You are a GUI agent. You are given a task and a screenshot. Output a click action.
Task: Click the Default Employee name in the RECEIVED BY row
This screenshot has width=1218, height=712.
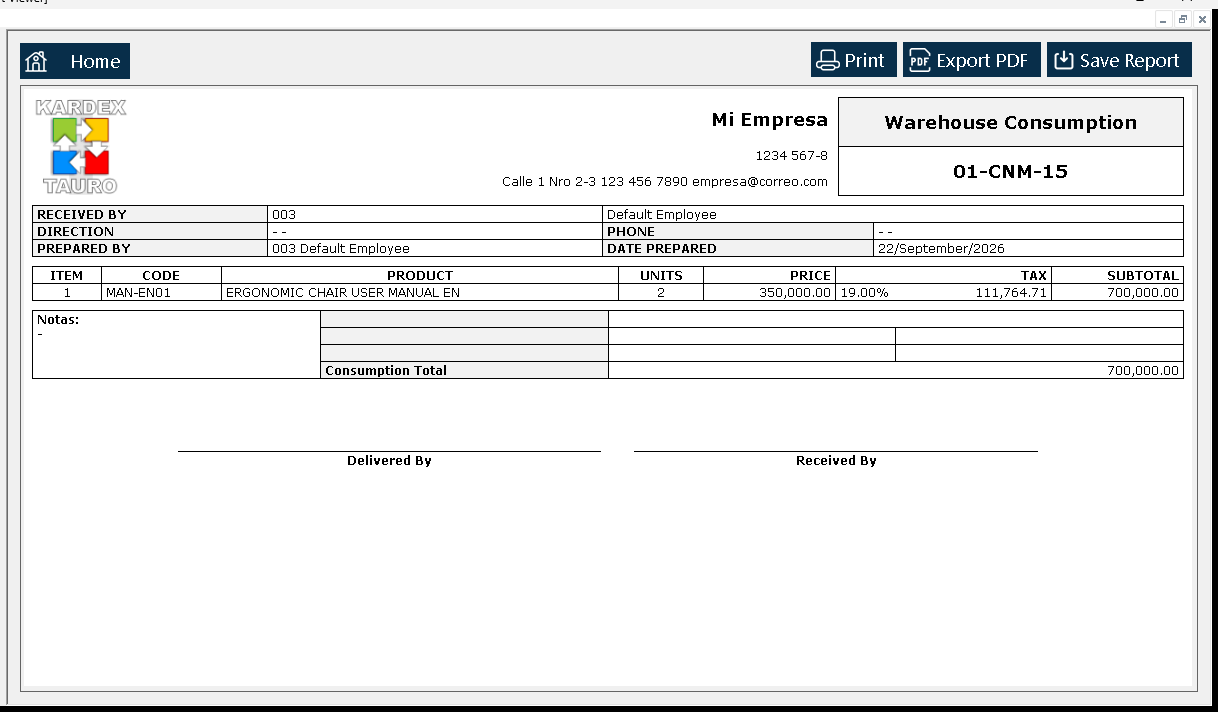(x=662, y=214)
